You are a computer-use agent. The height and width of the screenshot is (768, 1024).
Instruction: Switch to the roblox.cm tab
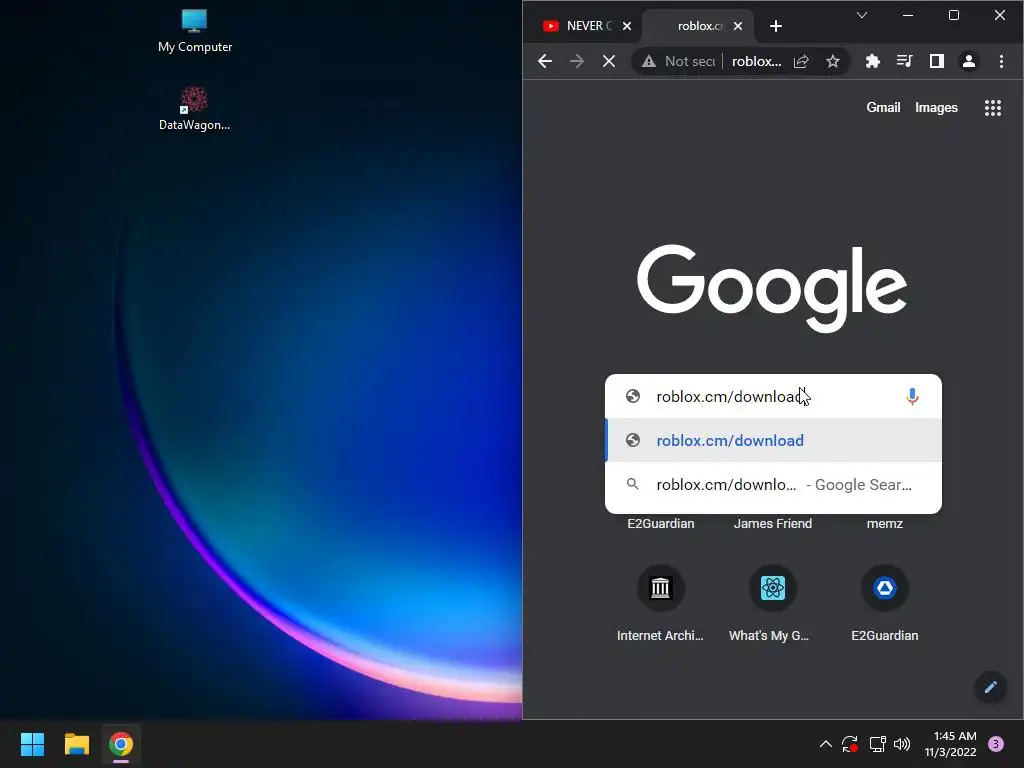[x=699, y=26]
